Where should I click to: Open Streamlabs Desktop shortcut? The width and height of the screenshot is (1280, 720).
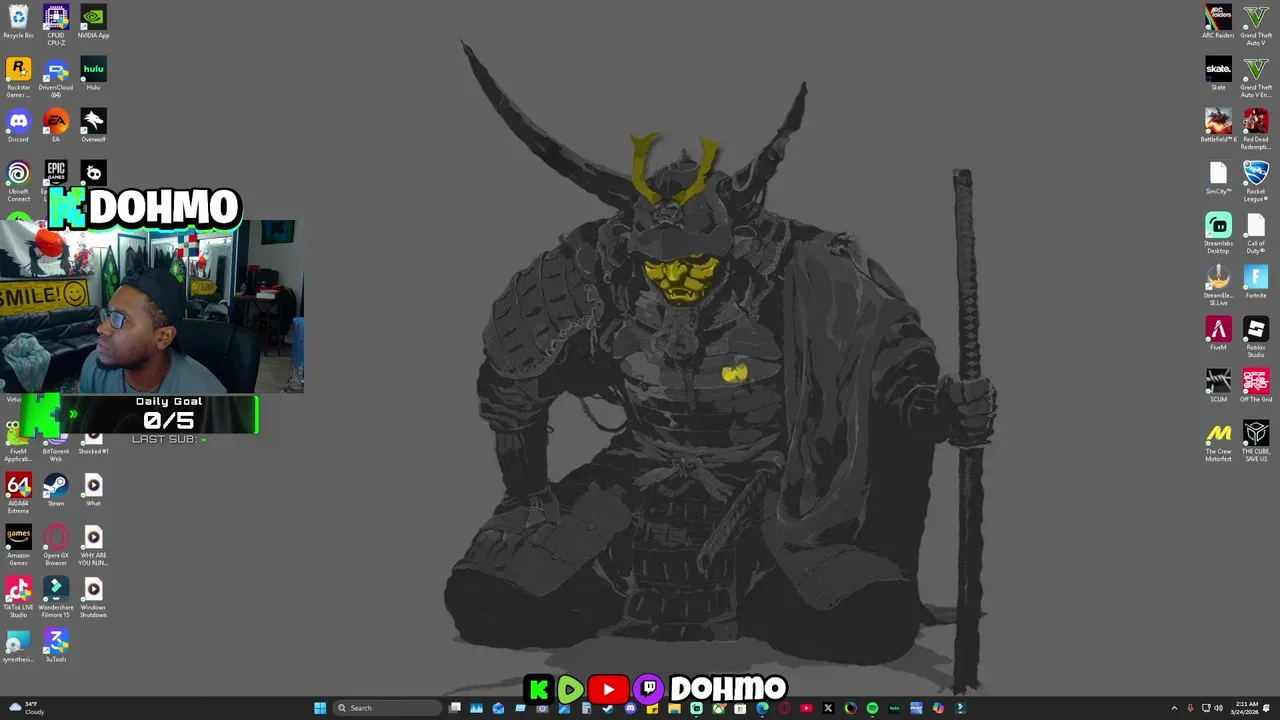[1218, 233]
